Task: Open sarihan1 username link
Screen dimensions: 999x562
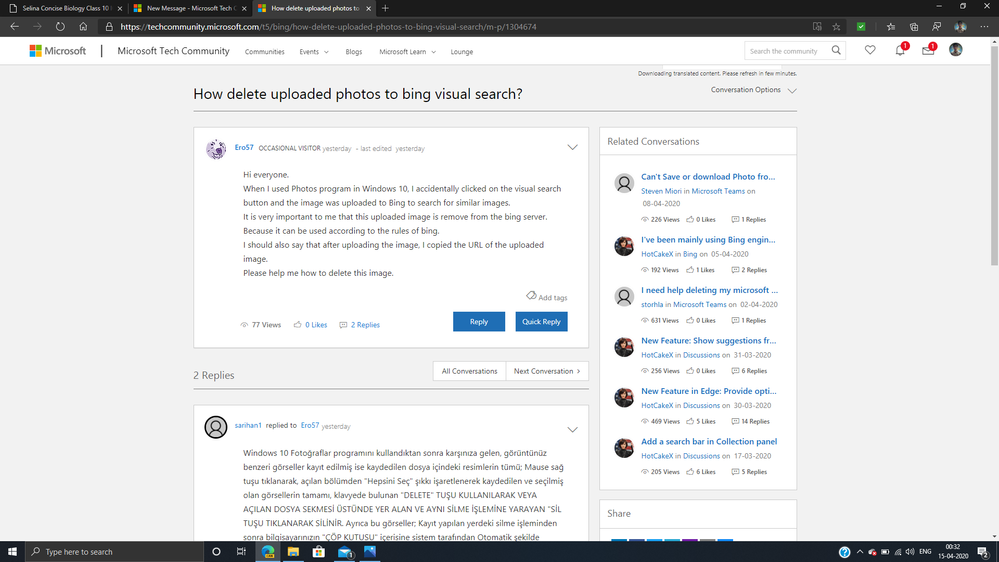Action: pos(248,425)
